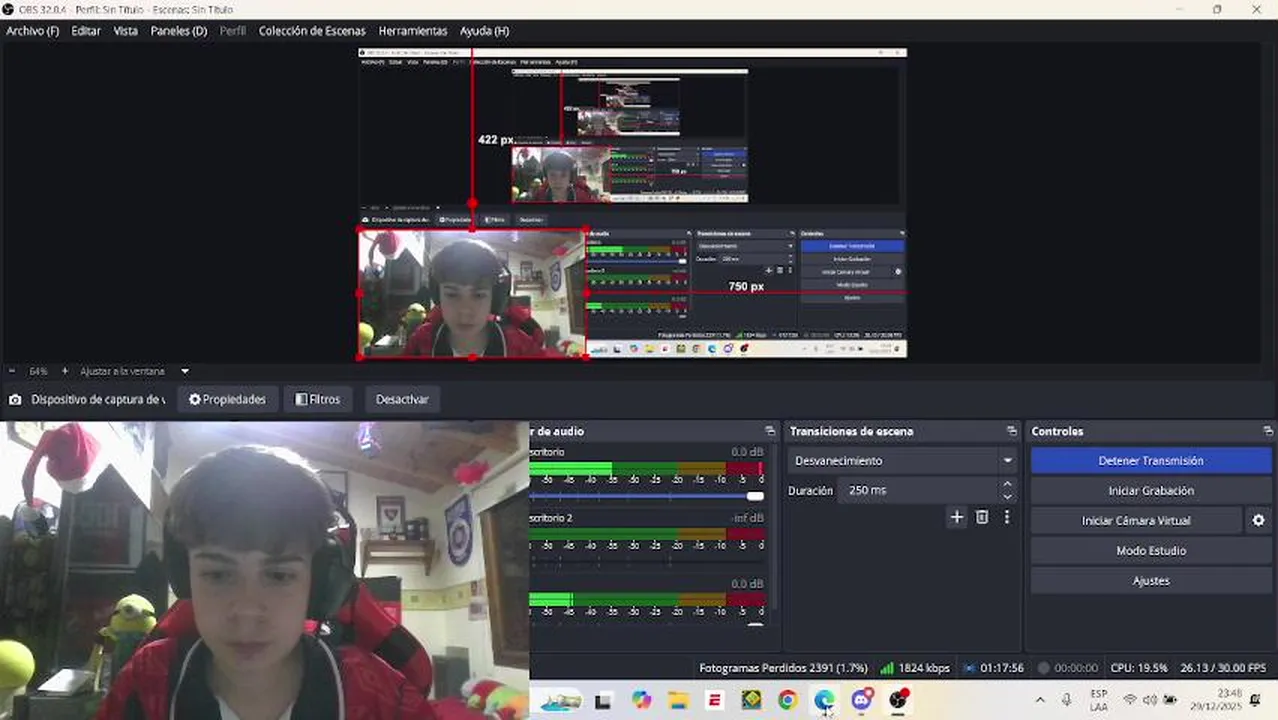
Task: Show hidden tray icons with the chevron
Action: (1040, 700)
